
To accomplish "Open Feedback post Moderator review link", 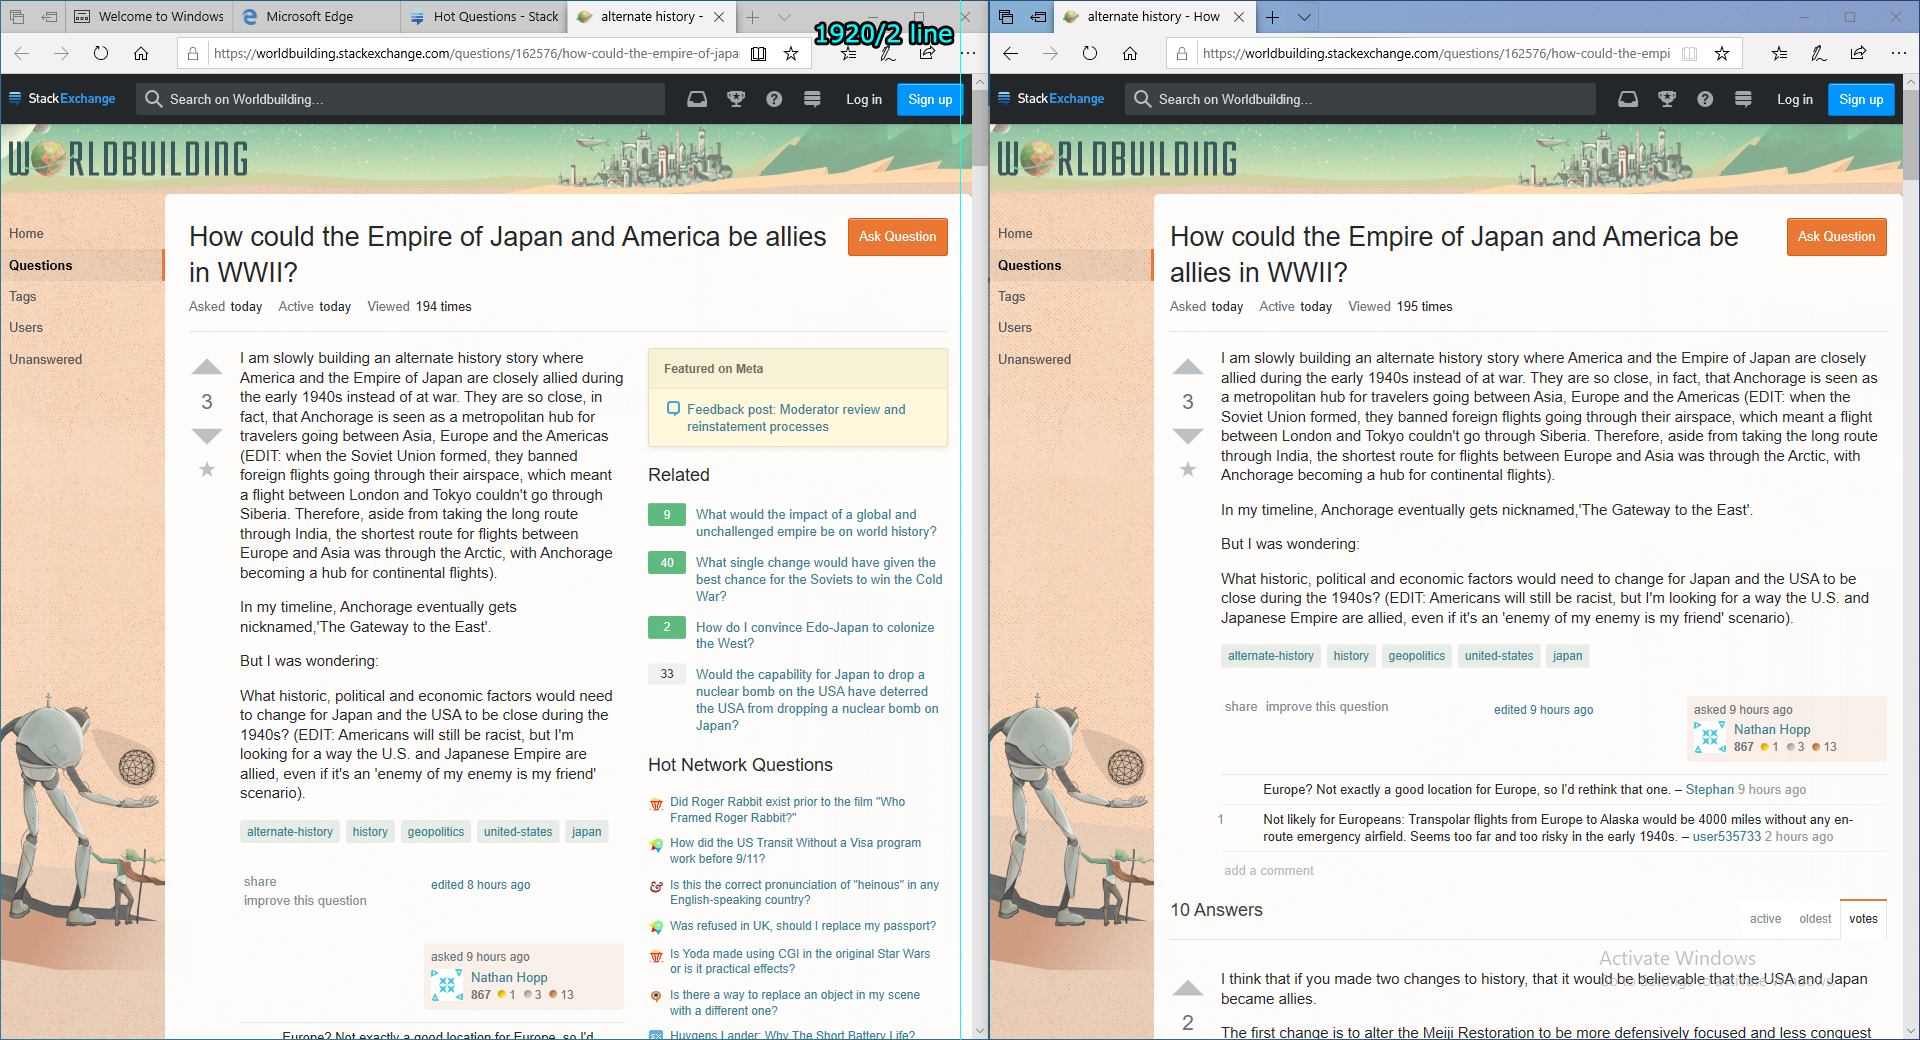I will 796,418.
